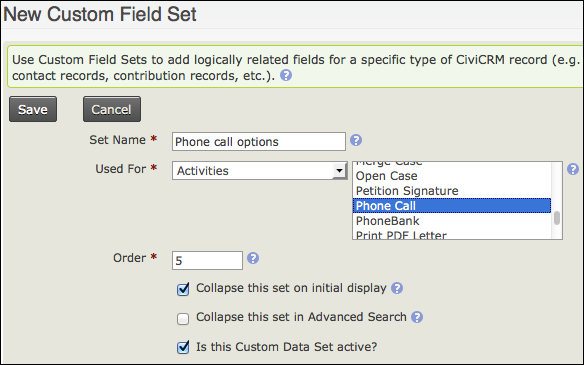Click the activity list scrollbar thumb
Image resolution: width=584 pixels, height=365 pixels.
(557, 218)
